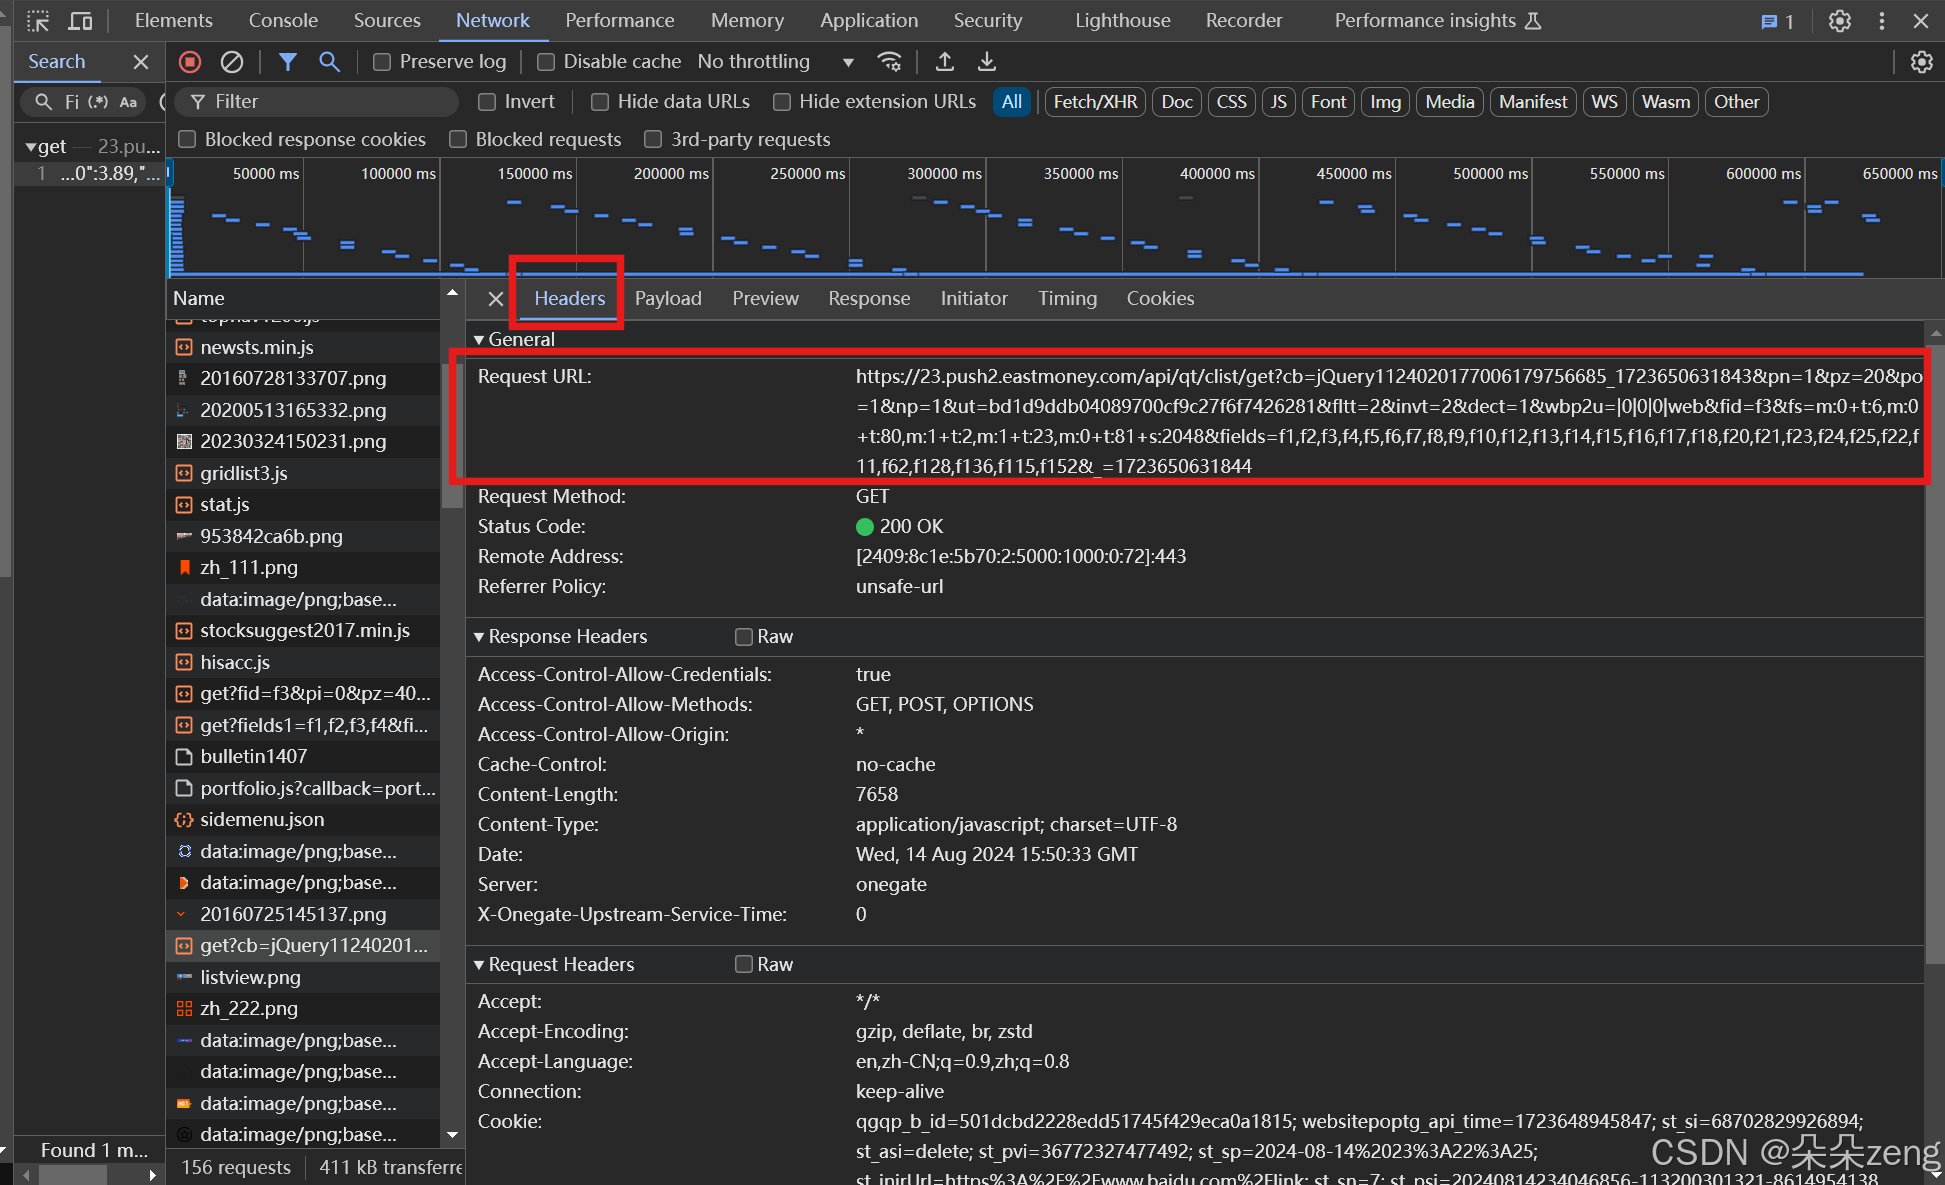Show the Timing tab
The height and width of the screenshot is (1185, 1945).
1067,298
